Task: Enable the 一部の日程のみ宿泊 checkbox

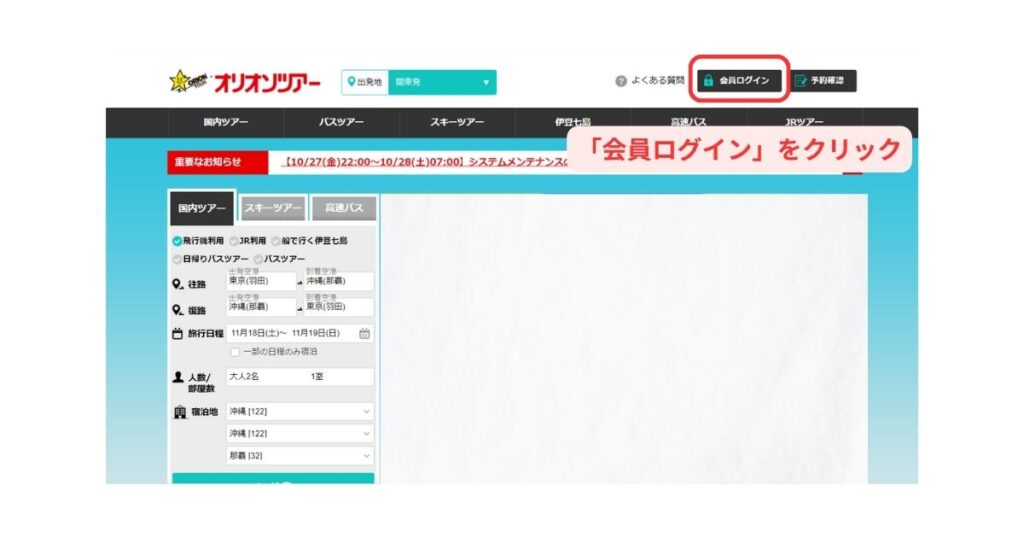Action: pos(234,352)
